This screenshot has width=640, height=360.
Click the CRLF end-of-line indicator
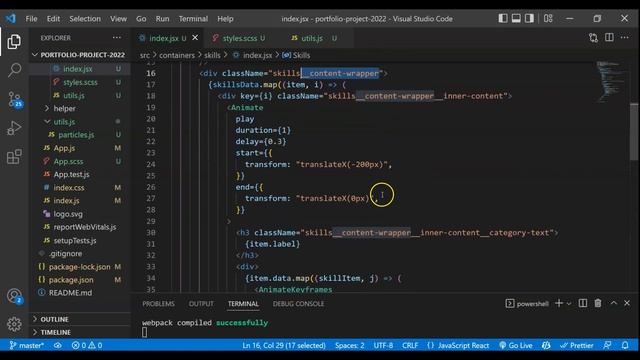pyautogui.click(x=410, y=345)
